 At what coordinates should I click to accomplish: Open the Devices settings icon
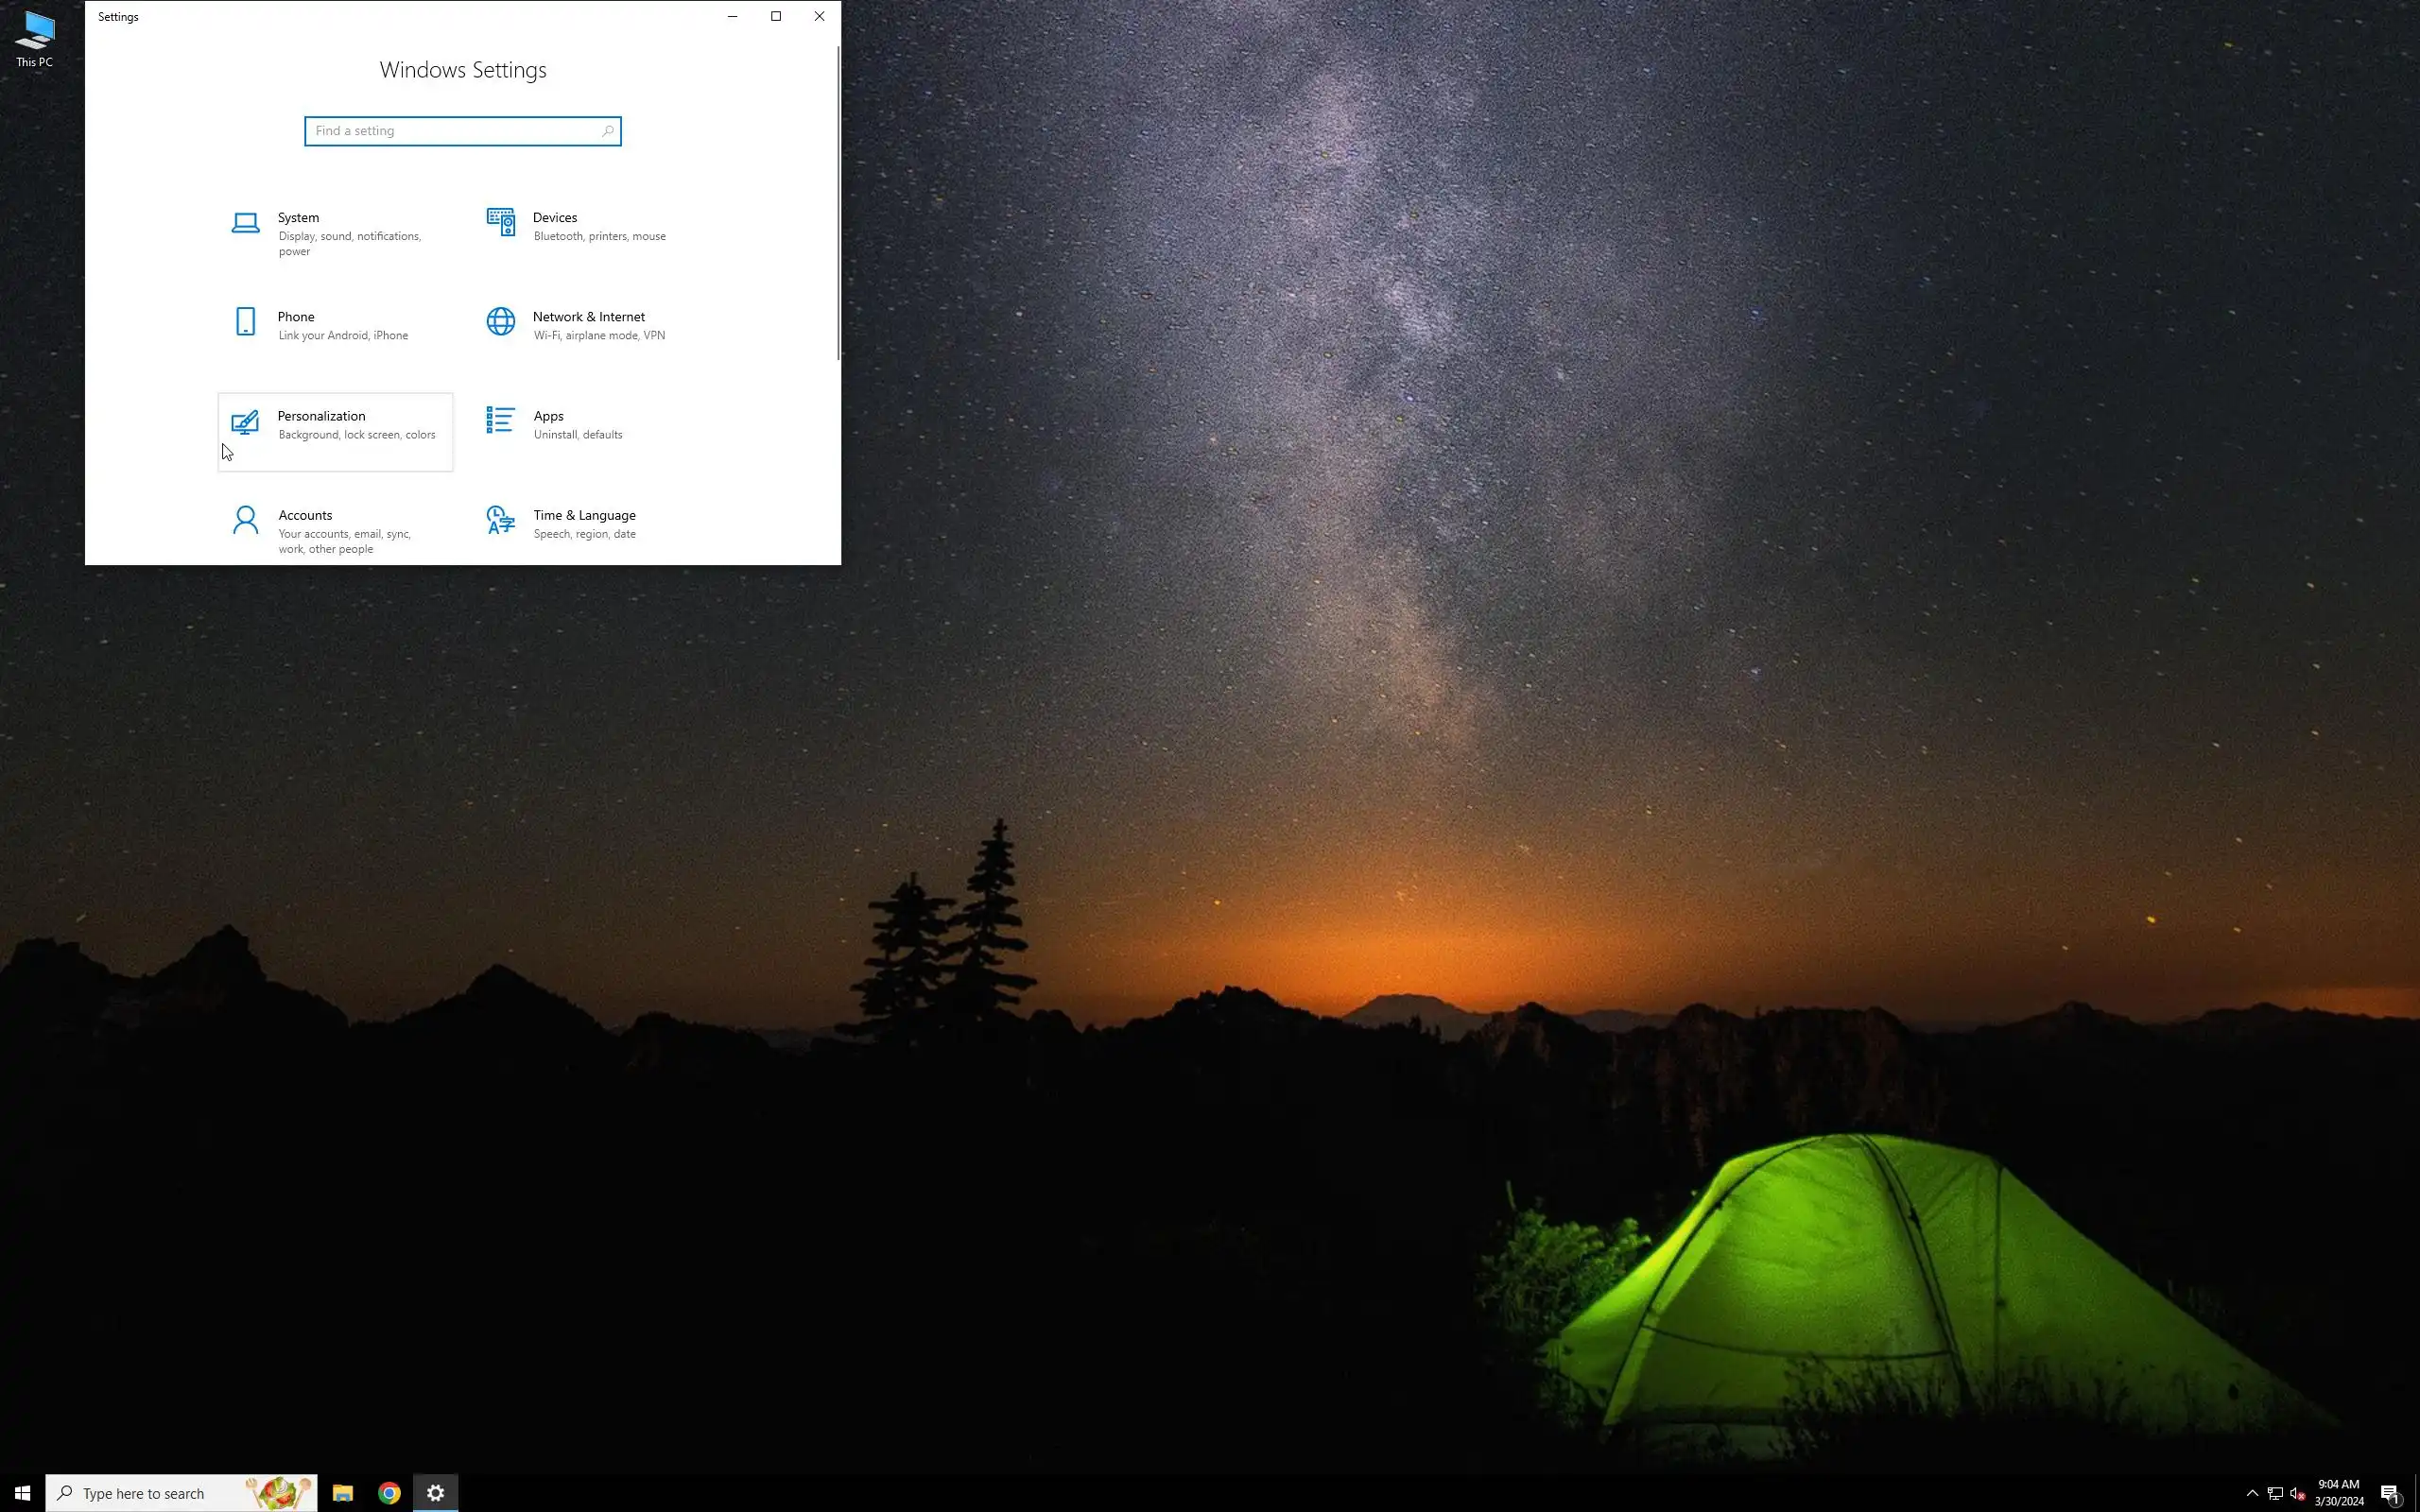500,223
